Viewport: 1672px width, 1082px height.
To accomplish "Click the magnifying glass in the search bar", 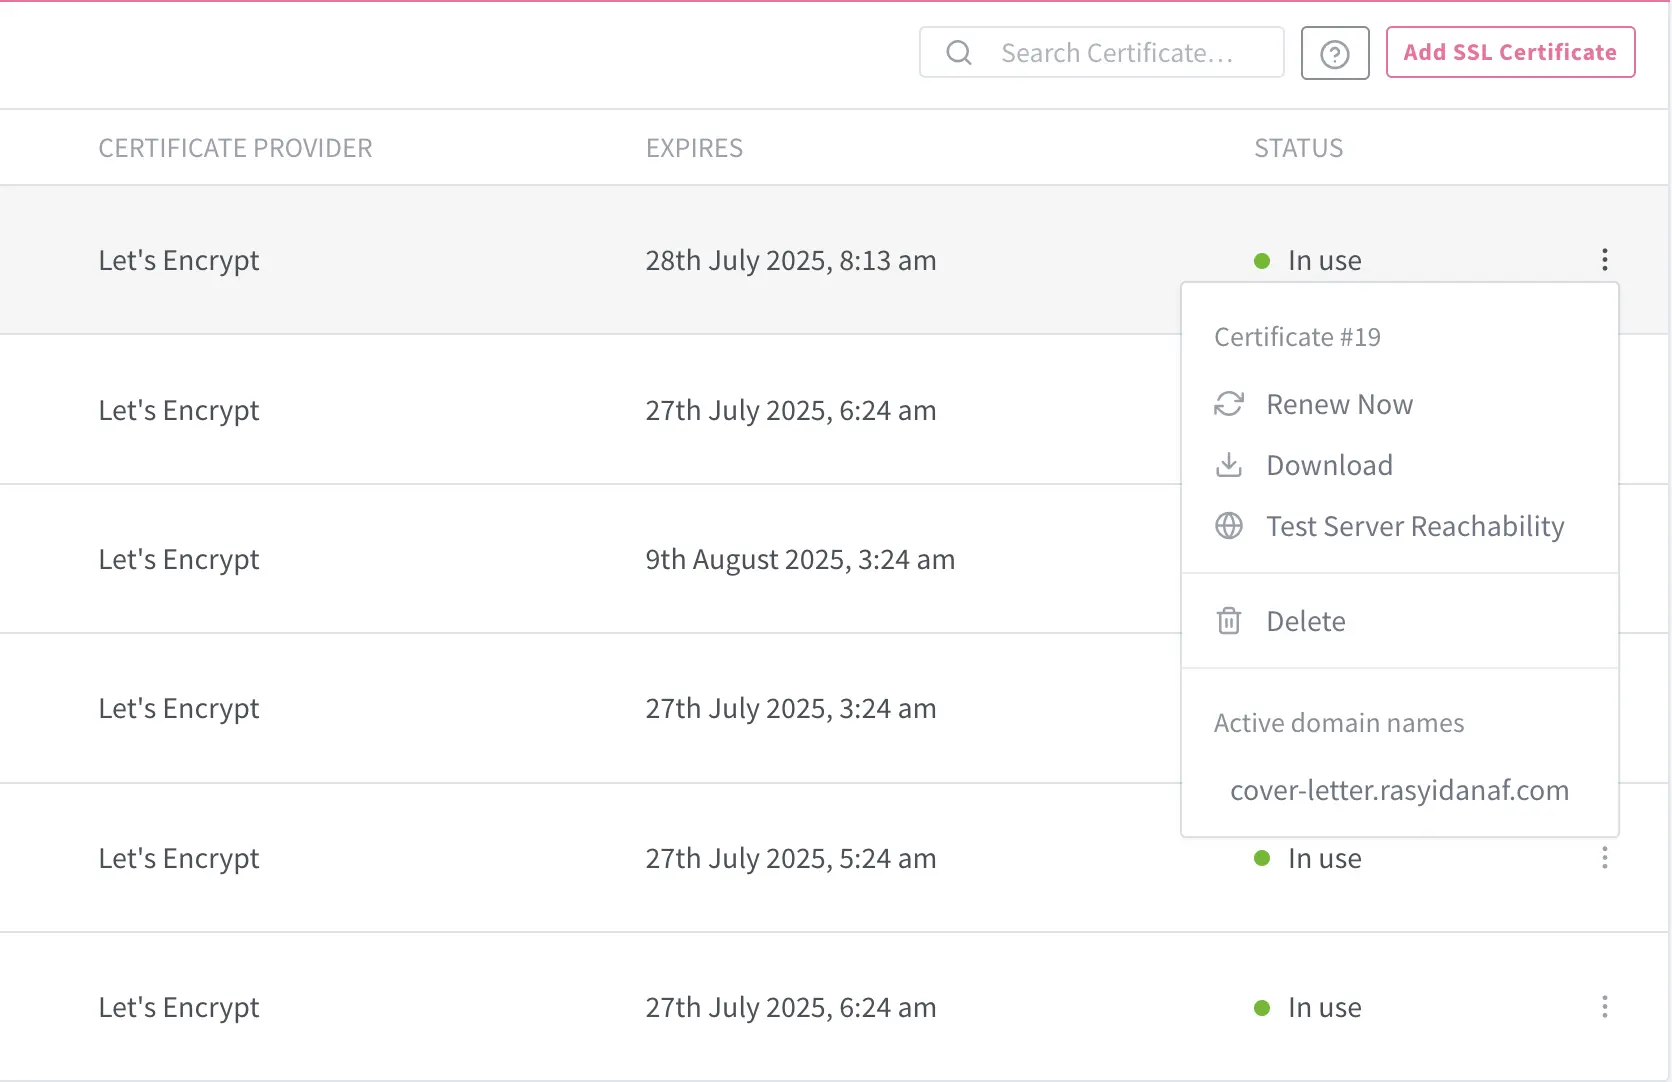I will [958, 52].
